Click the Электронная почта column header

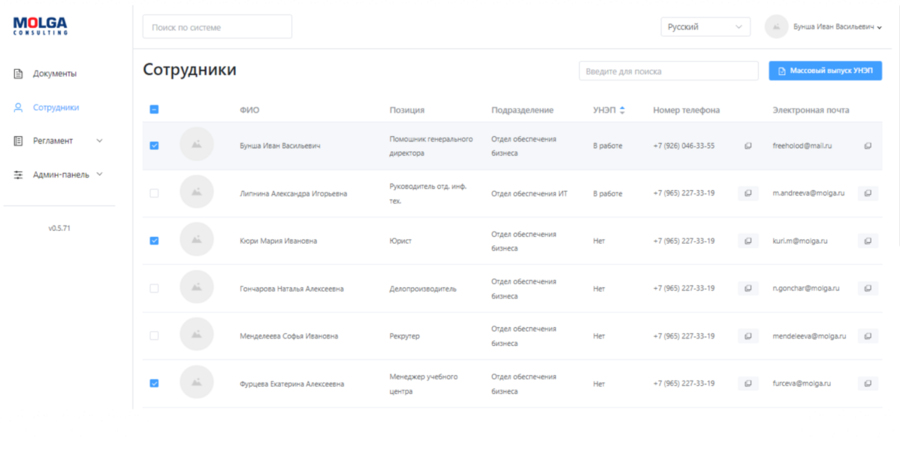[x=810, y=110]
